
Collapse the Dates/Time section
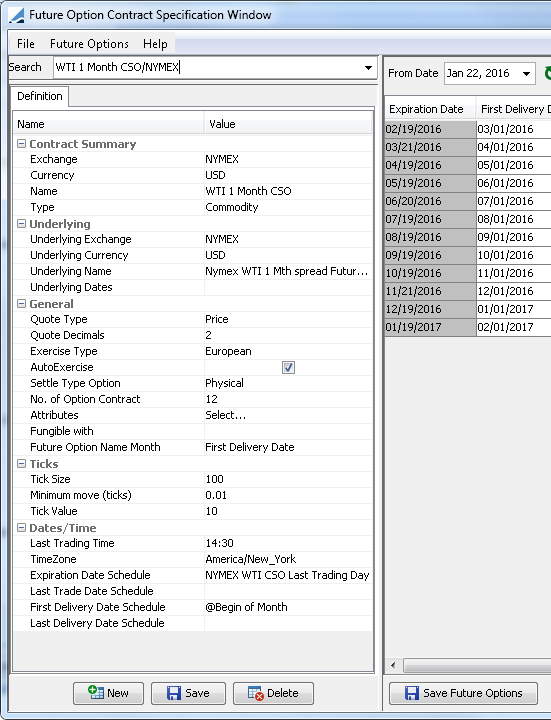tap(21, 528)
